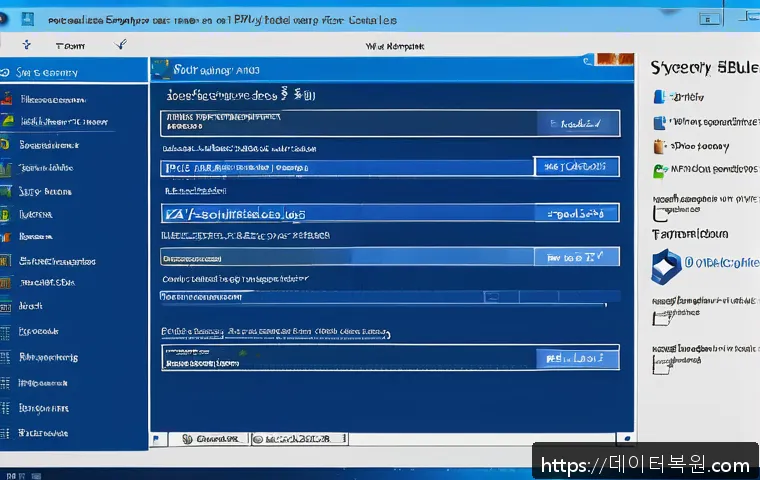The width and height of the screenshot is (760, 480).
Task: Open the large blue hexagon icon in right panel
Action: [x=666, y=267]
